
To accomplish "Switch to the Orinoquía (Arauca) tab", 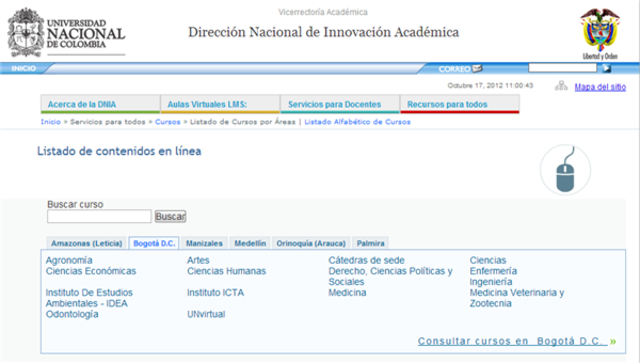I will pyautogui.click(x=311, y=243).
